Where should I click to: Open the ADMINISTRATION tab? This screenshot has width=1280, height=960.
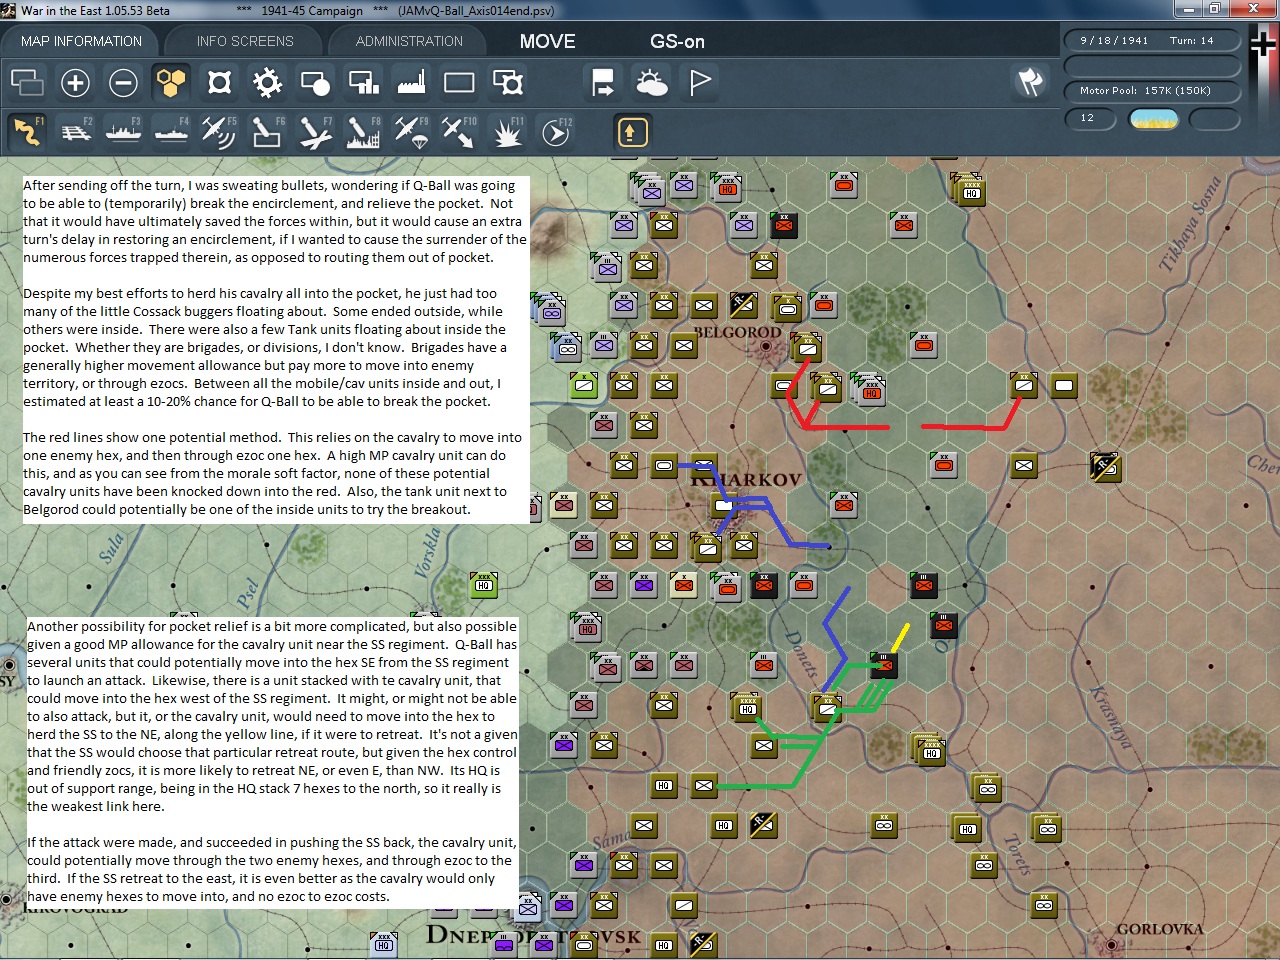coord(409,41)
